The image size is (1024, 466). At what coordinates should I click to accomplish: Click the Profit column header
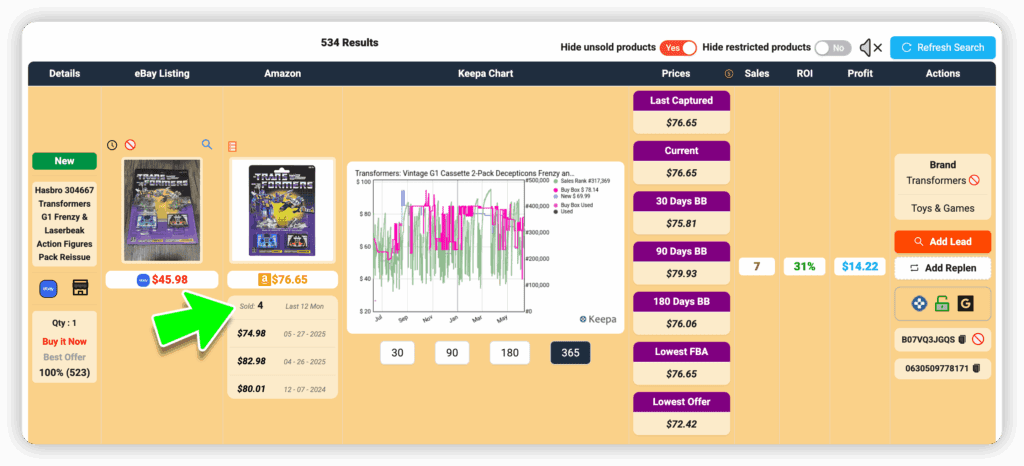[860, 74]
